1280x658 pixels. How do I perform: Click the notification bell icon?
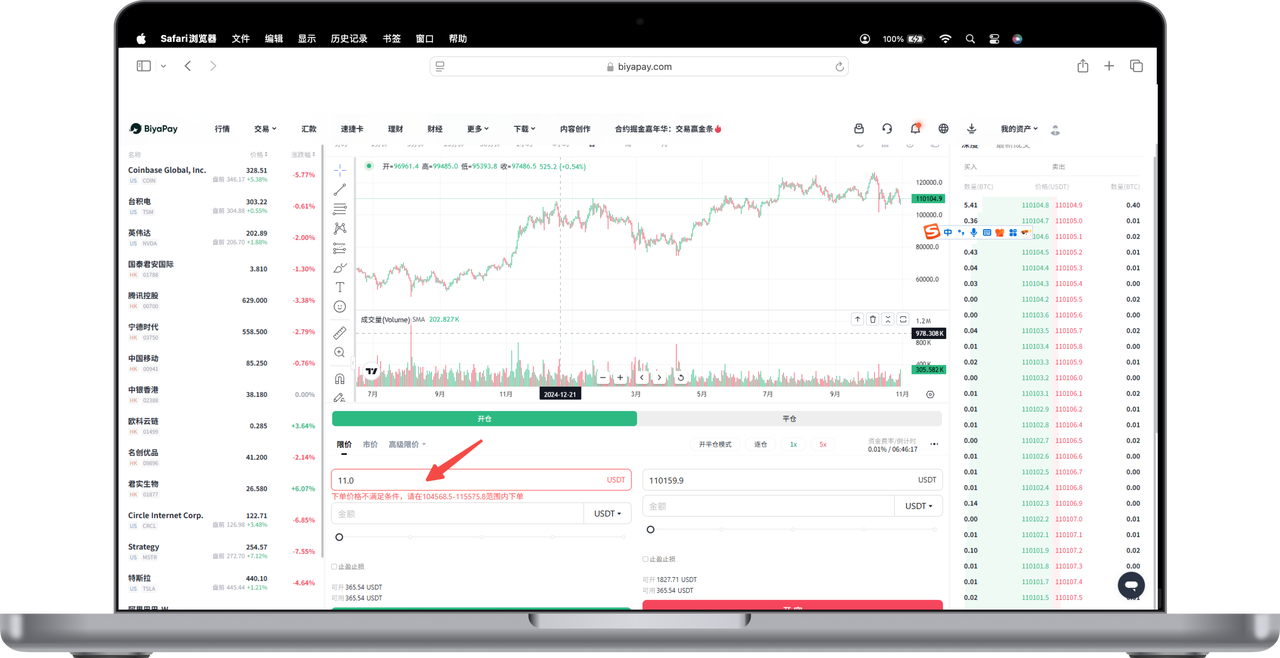[915, 129]
